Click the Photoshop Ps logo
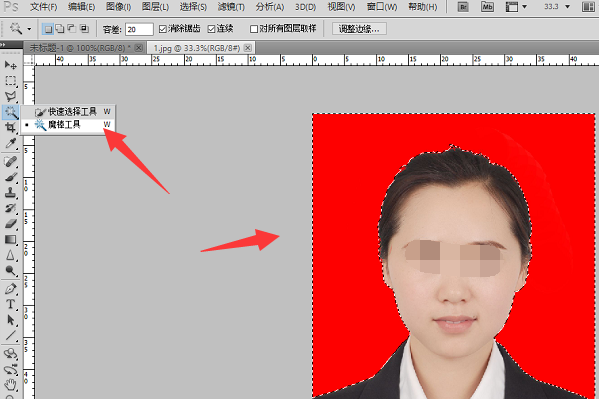 tap(11, 6)
